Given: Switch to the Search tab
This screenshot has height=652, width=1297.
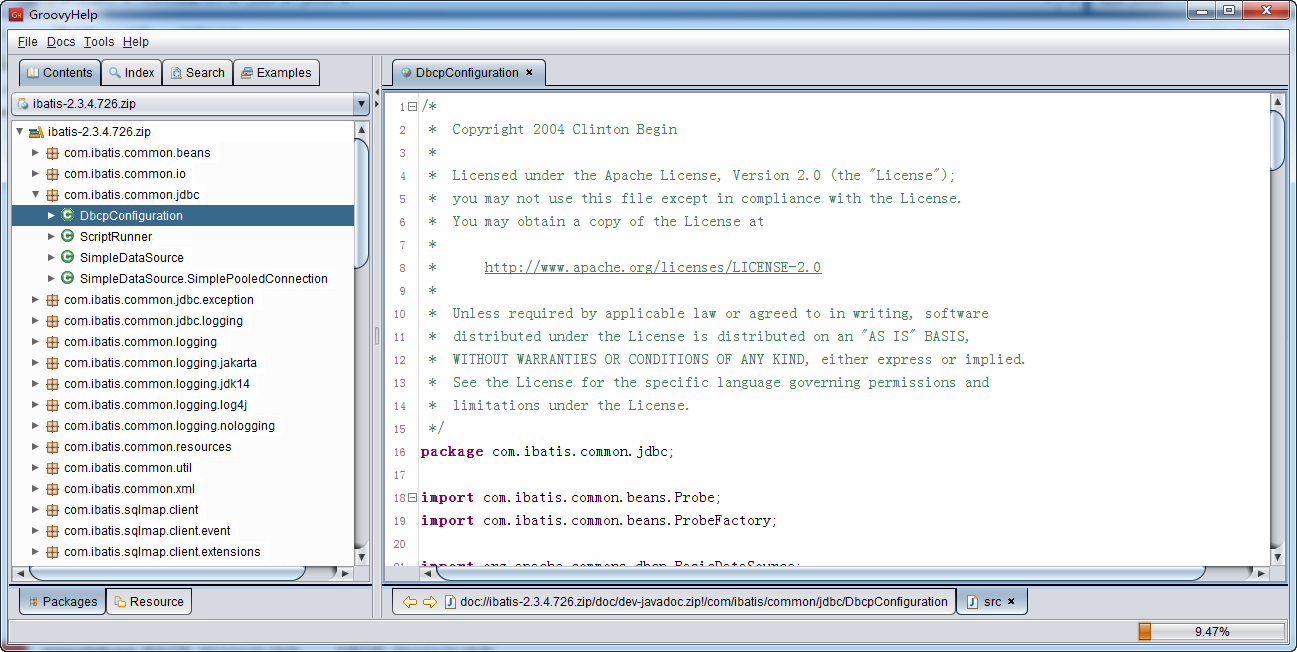Looking at the screenshot, I should [x=197, y=73].
